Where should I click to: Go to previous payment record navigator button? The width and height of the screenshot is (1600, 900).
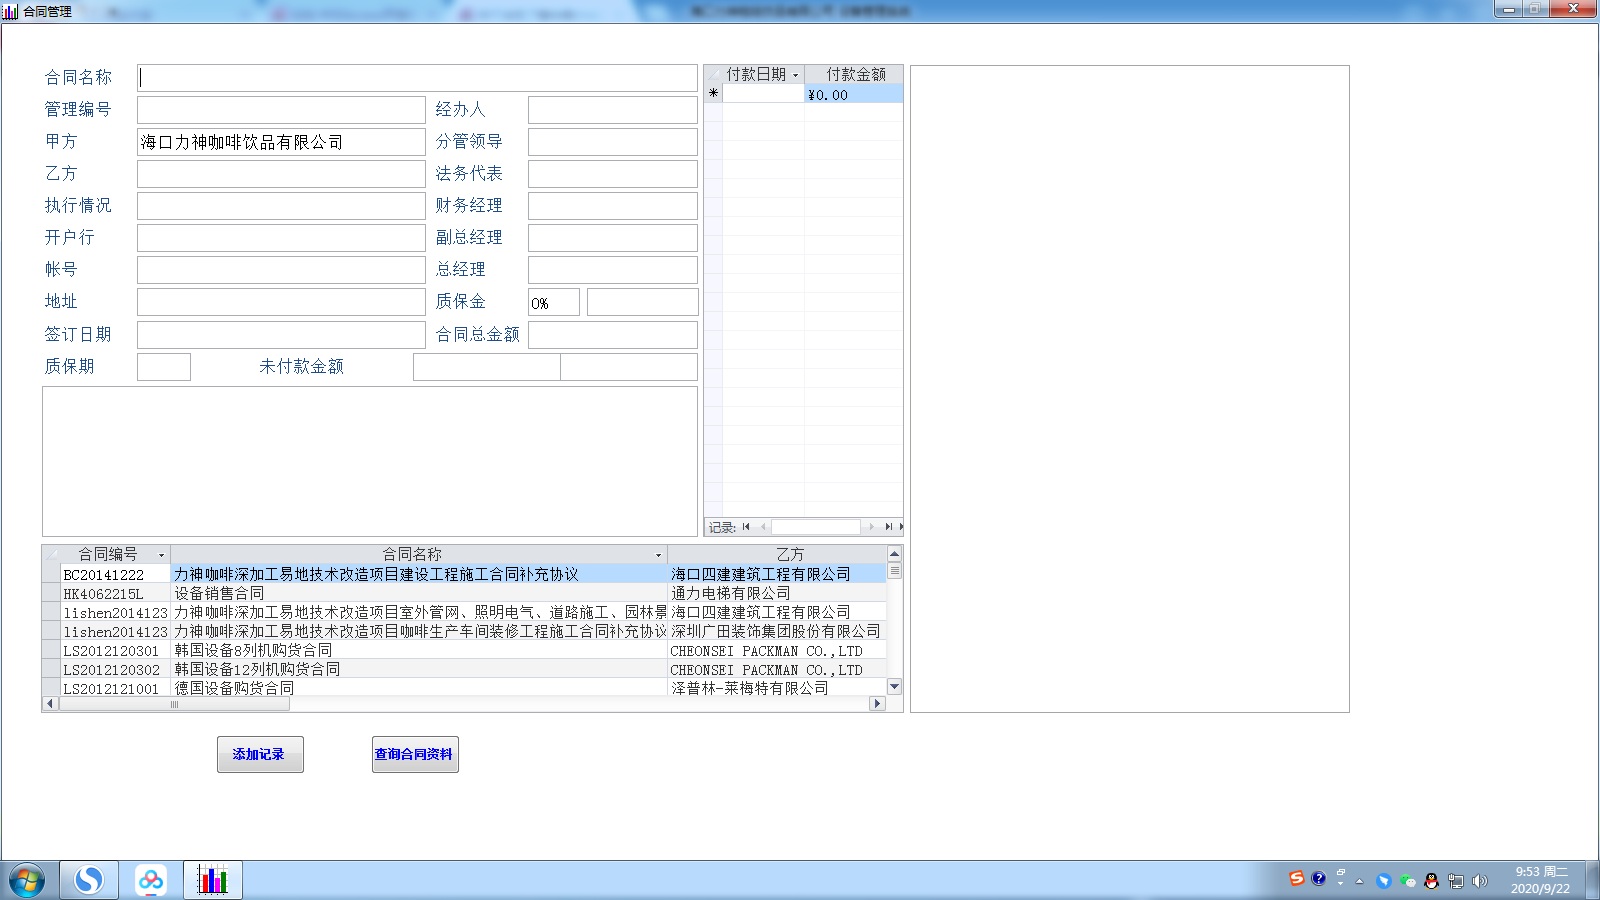point(763,527)
